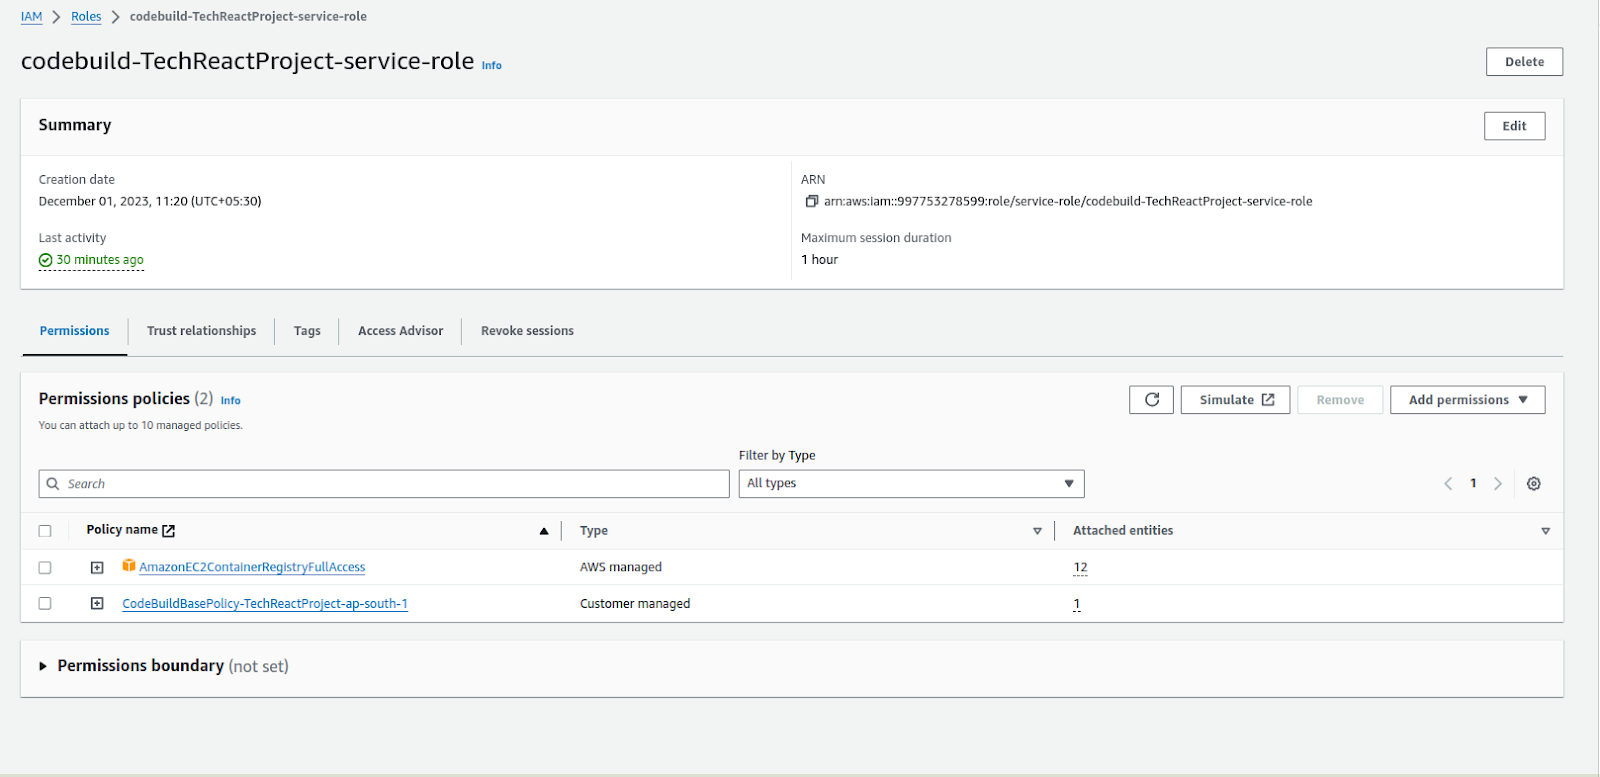
Task: Check the CodeBuildBasePolicy row checkbox
Action: coord(45,603)
